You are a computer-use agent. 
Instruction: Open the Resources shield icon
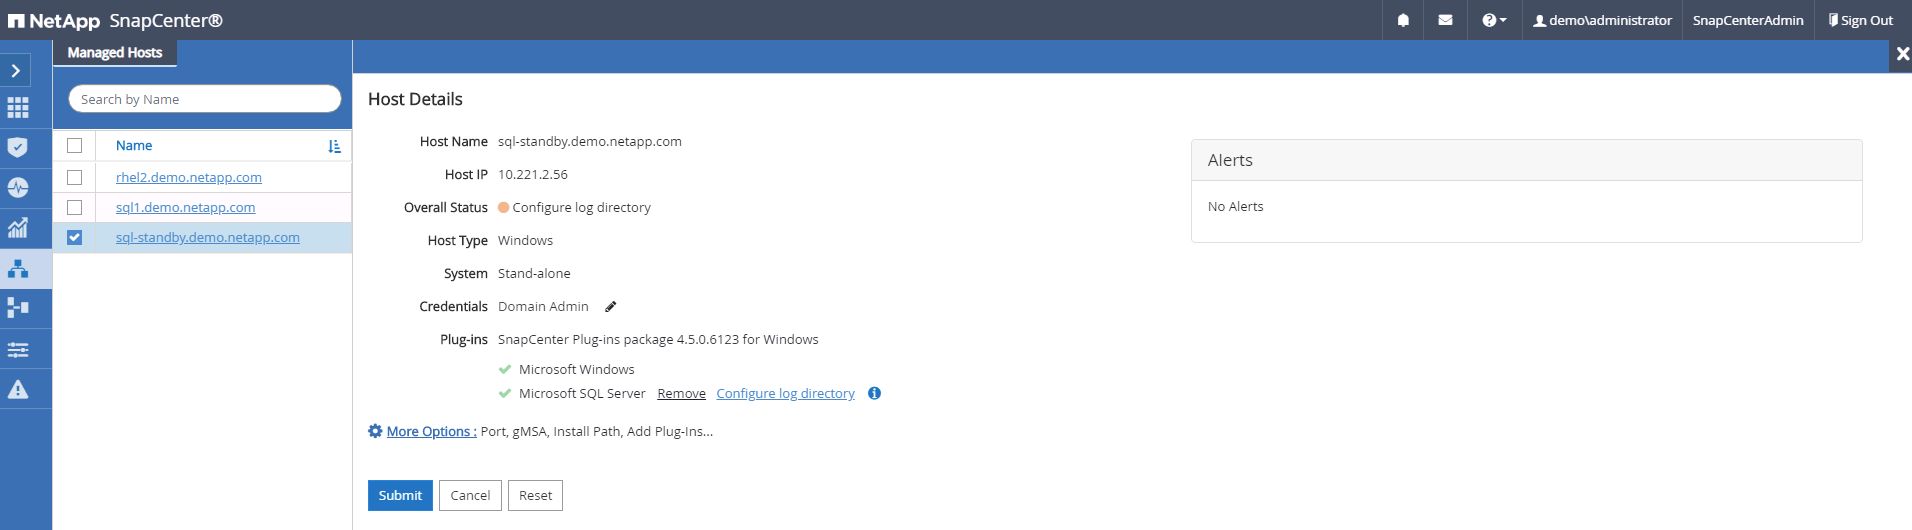tap(18, 148)
